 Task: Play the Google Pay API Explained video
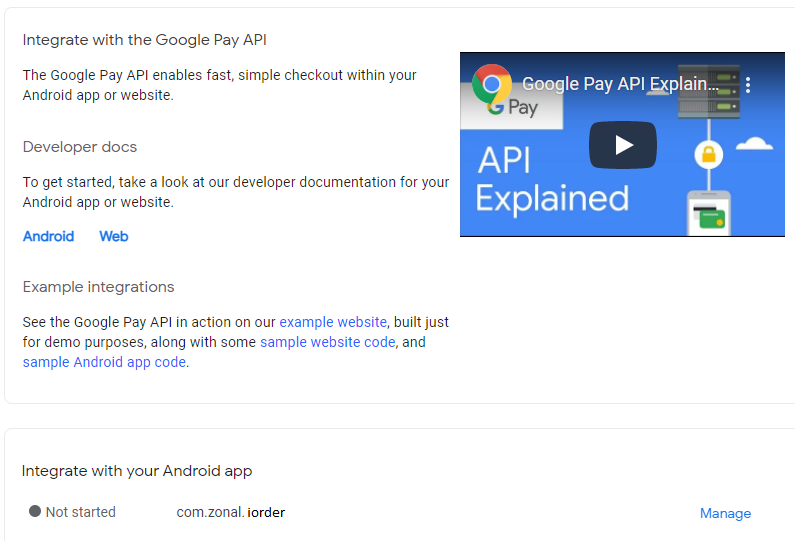click(623, 145)
